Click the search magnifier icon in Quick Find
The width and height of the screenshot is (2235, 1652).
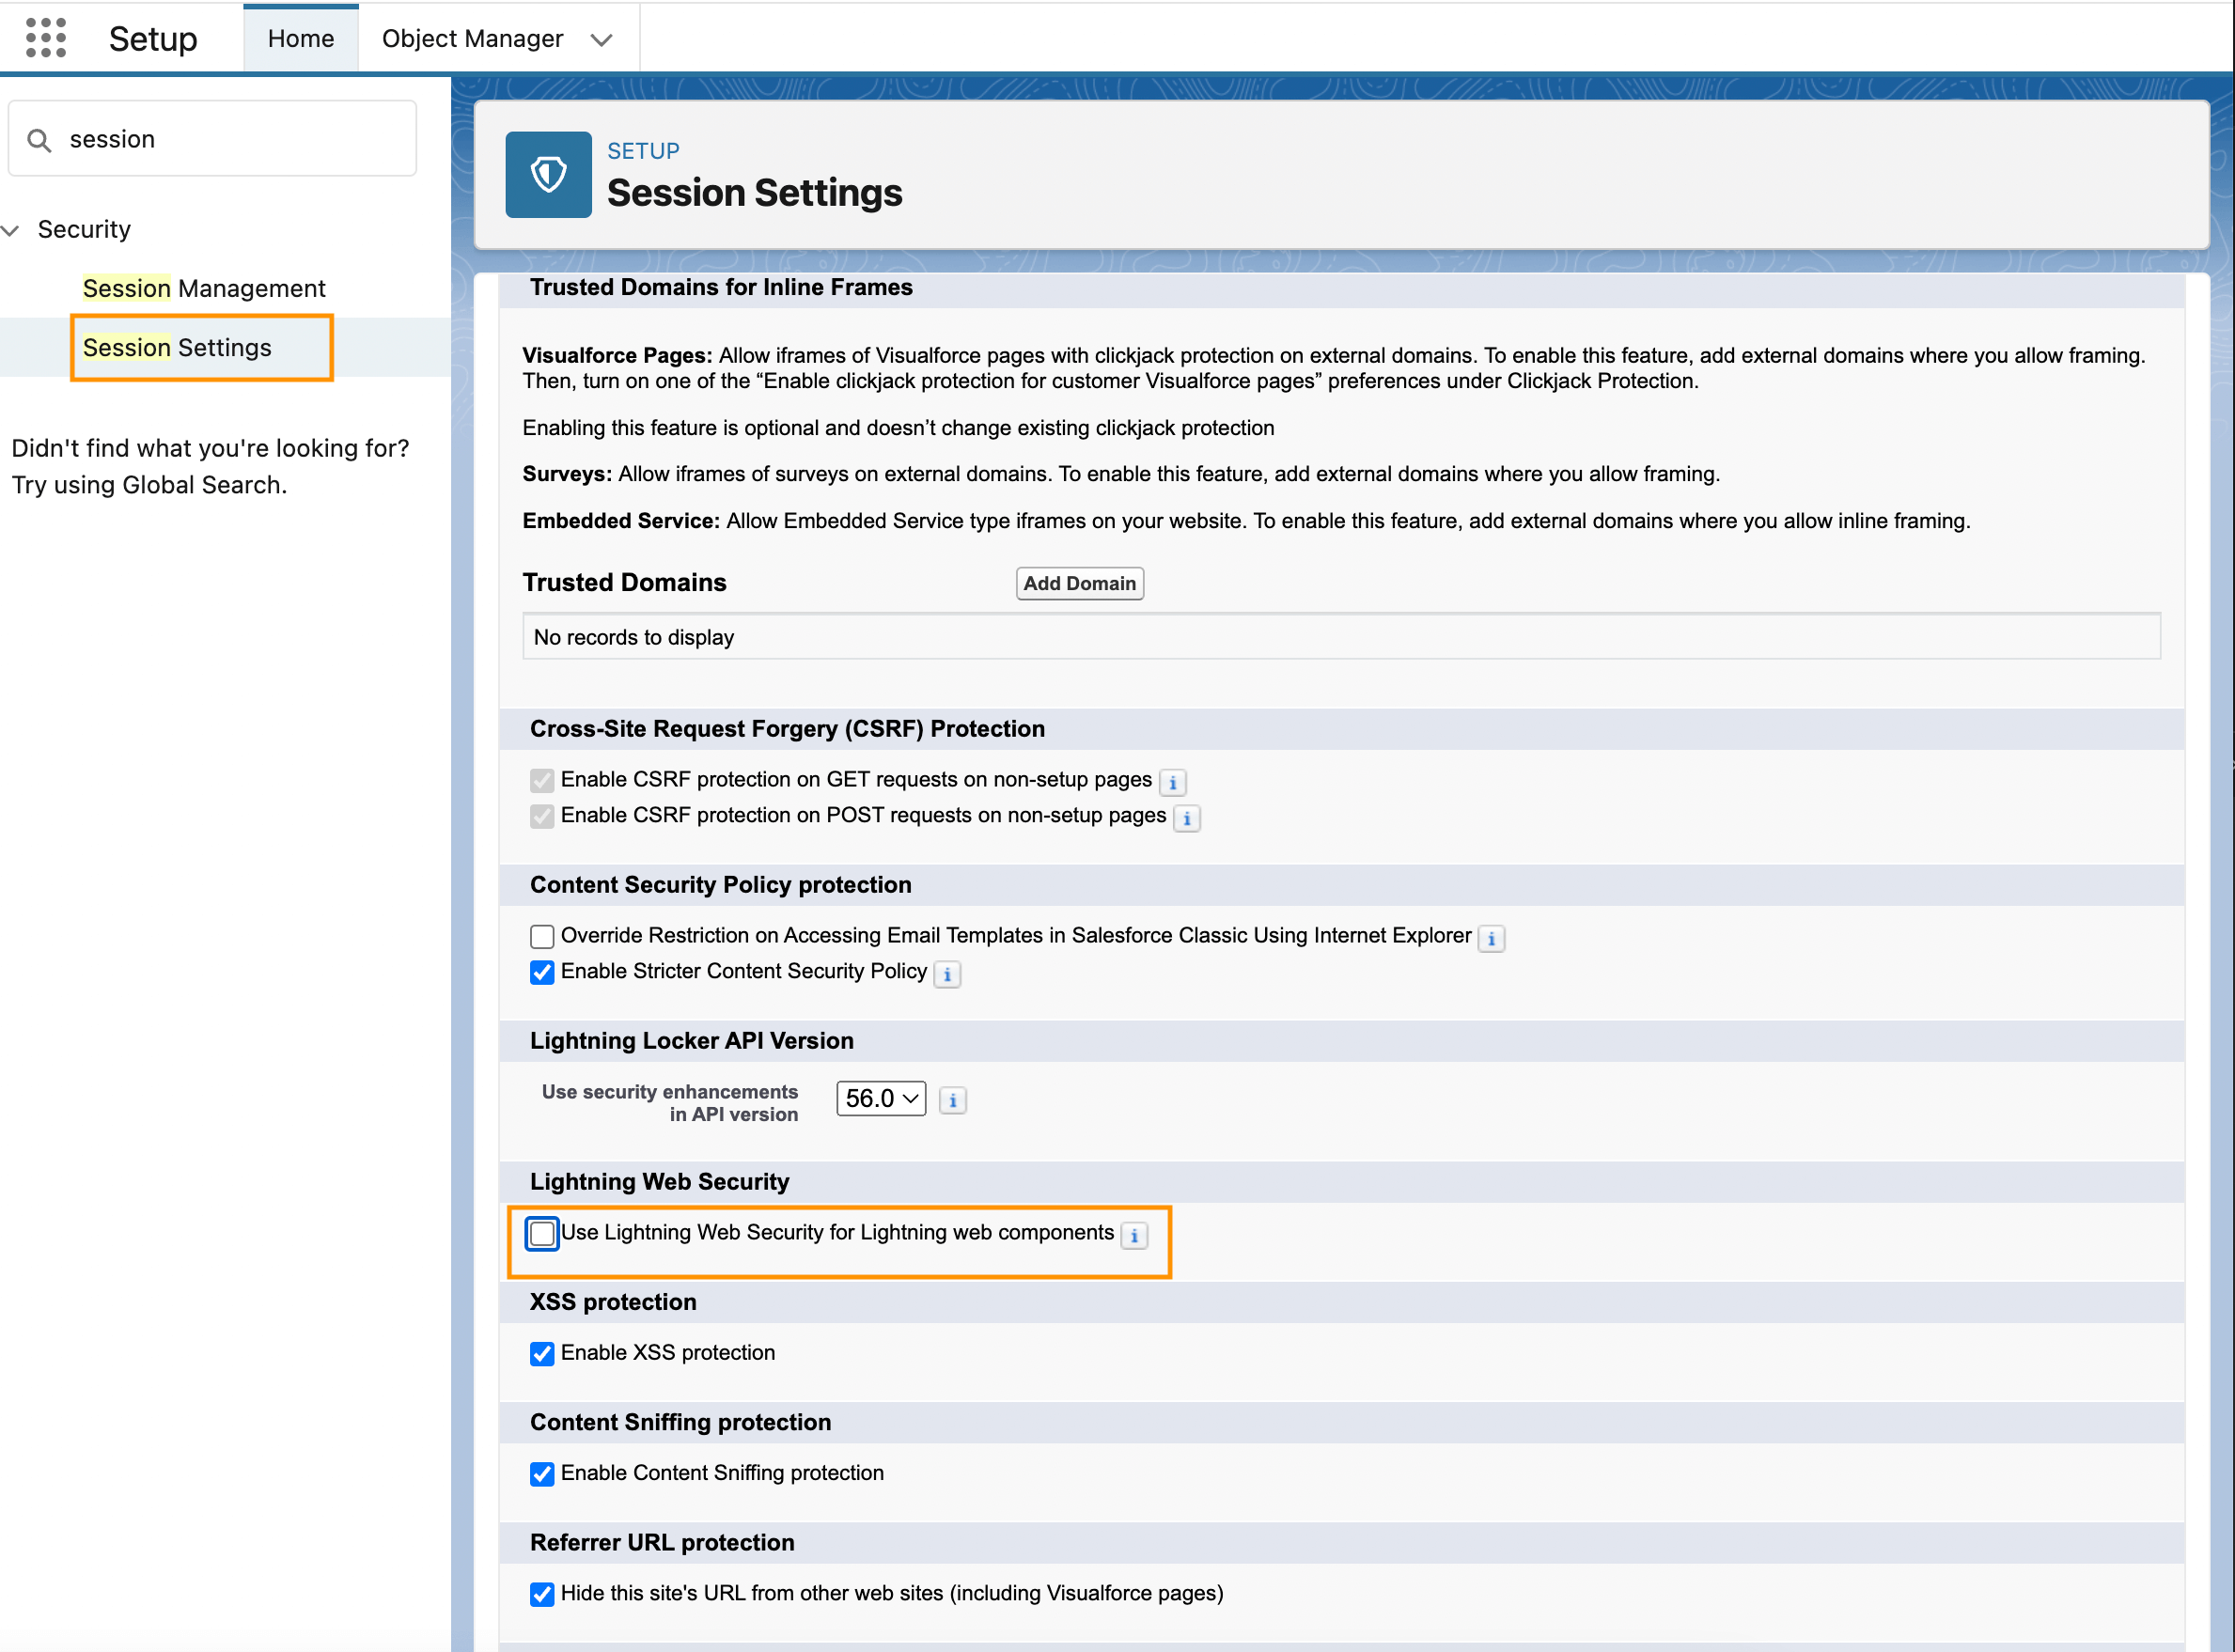click(39, 140)
